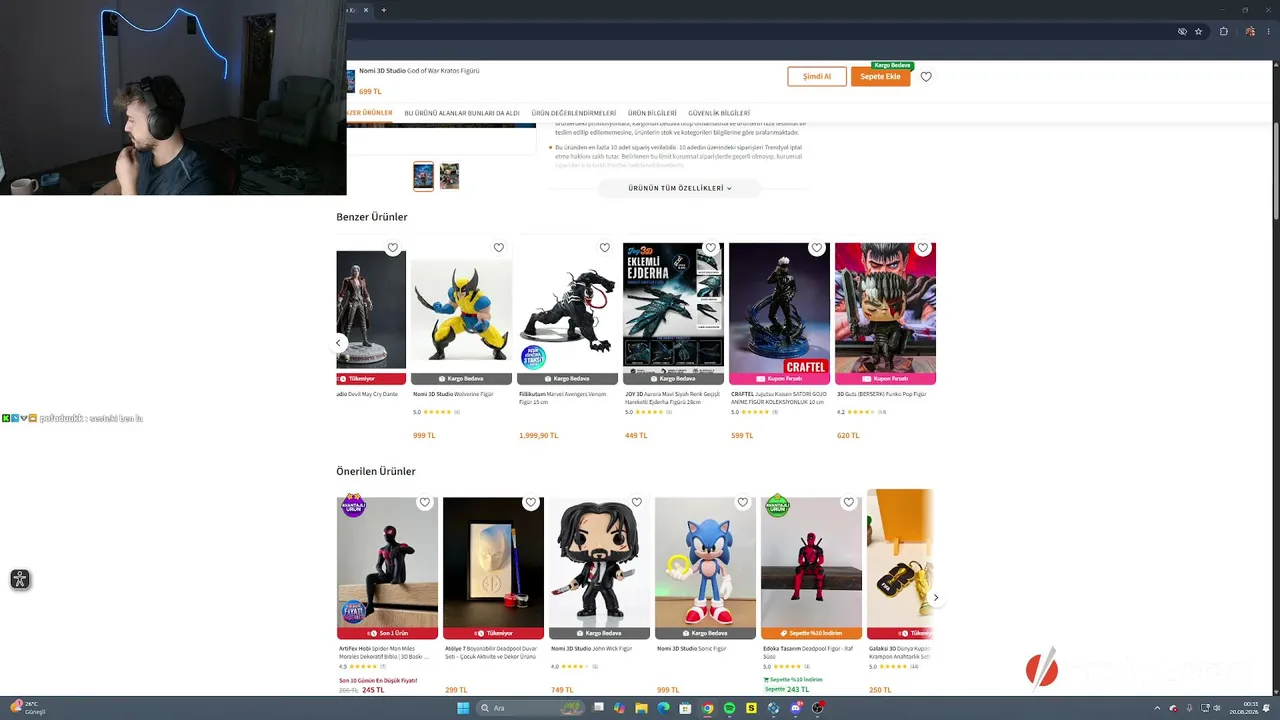
Task: Expand Ürünün Tüm Özellikleri section
Action: 680,188
